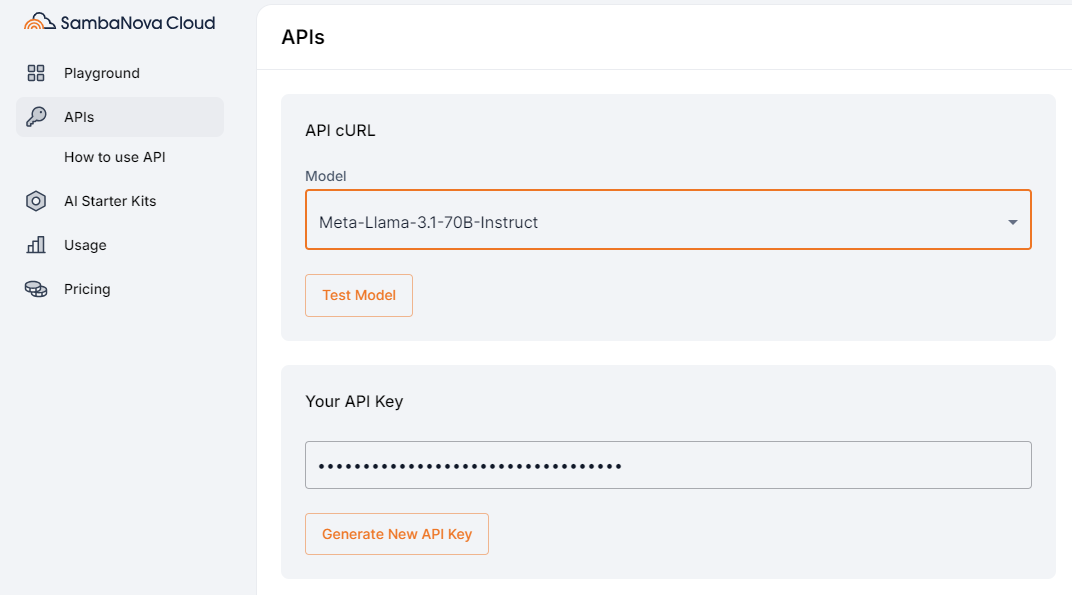Click the Usage bar chart icon

[x=36, y=245]
